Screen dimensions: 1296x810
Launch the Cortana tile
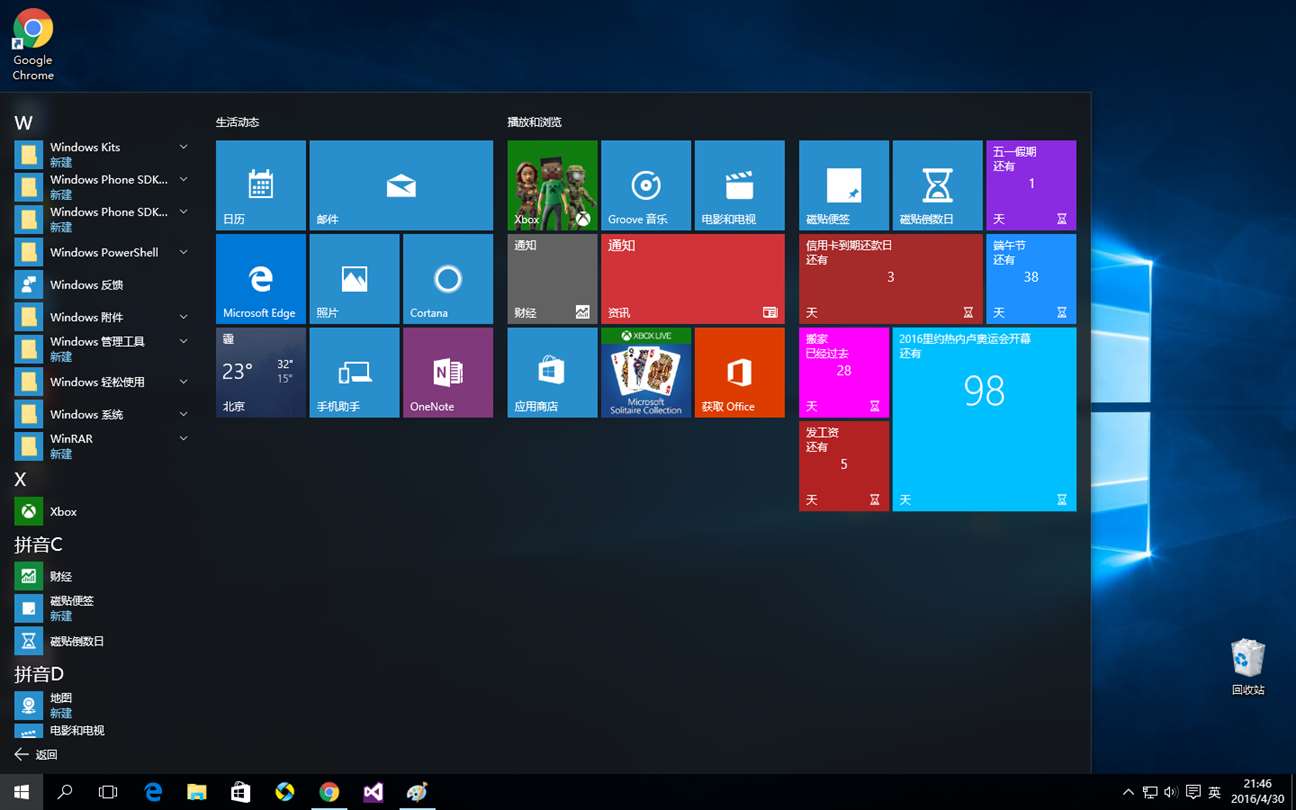pyautogui.click(x=448, y=279)
